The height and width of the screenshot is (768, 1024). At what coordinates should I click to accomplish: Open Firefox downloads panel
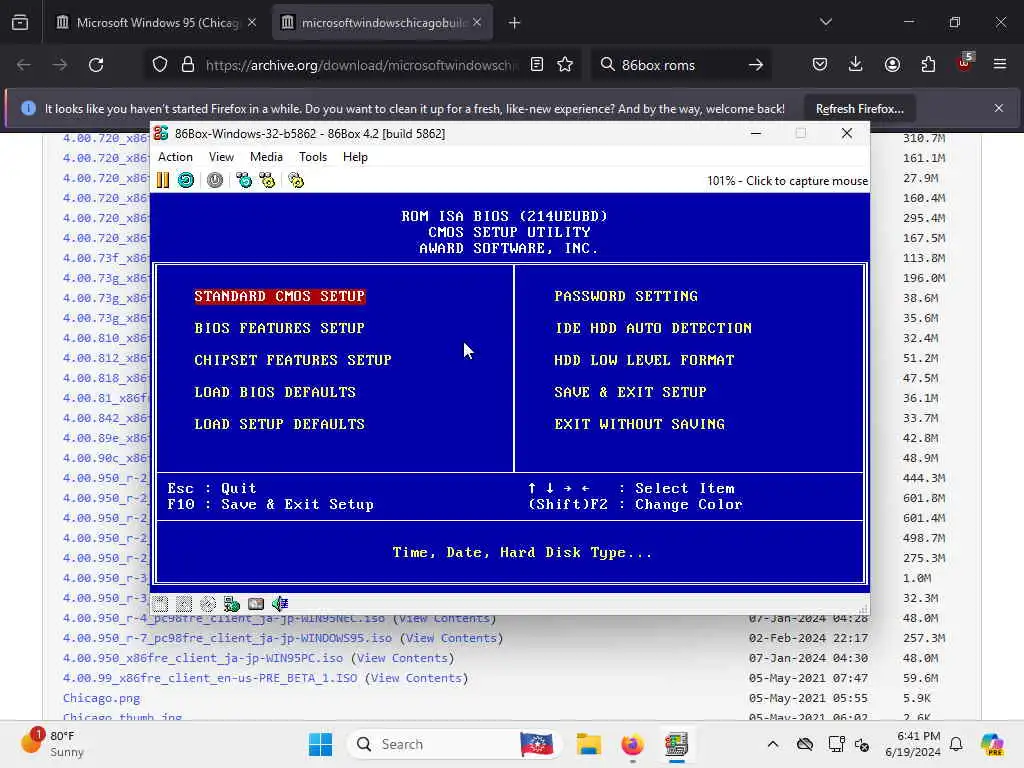click(x=856, y=65)
